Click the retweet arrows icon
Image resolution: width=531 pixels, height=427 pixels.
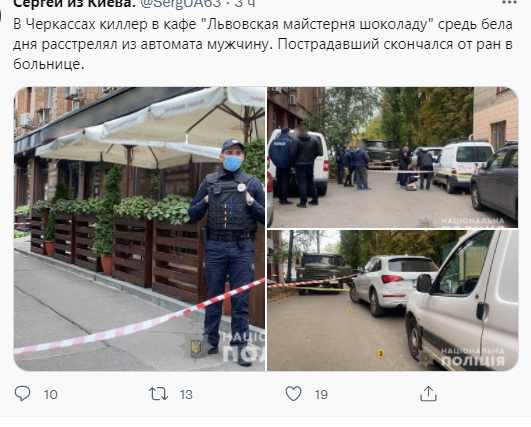(158, 394)
